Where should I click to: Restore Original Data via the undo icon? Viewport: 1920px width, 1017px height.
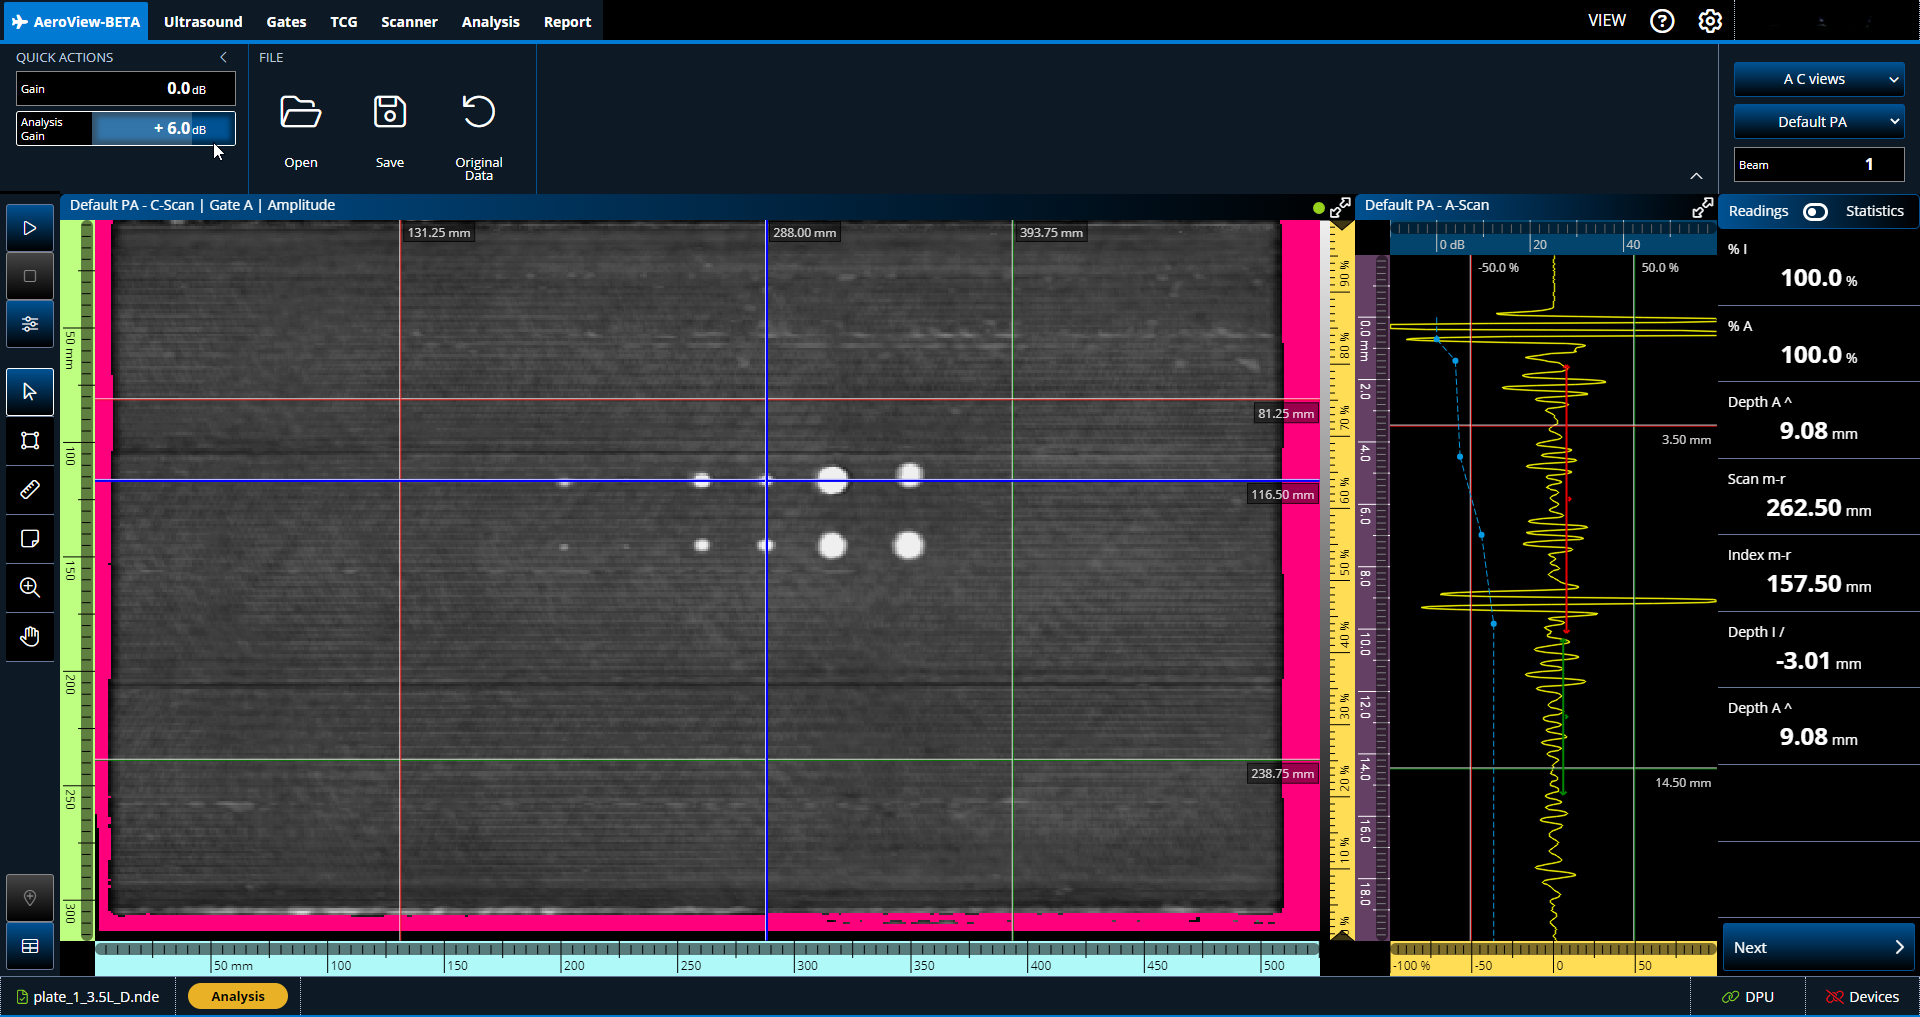click(x=478, y=112)
